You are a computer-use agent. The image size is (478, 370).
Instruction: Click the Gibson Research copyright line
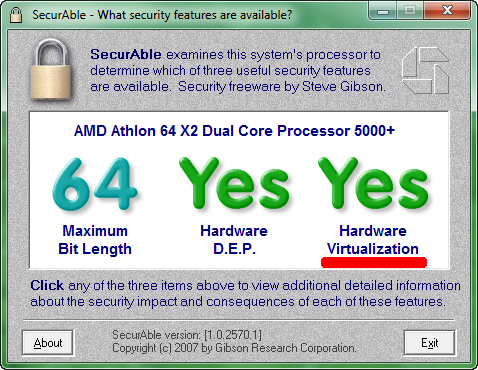234,348
